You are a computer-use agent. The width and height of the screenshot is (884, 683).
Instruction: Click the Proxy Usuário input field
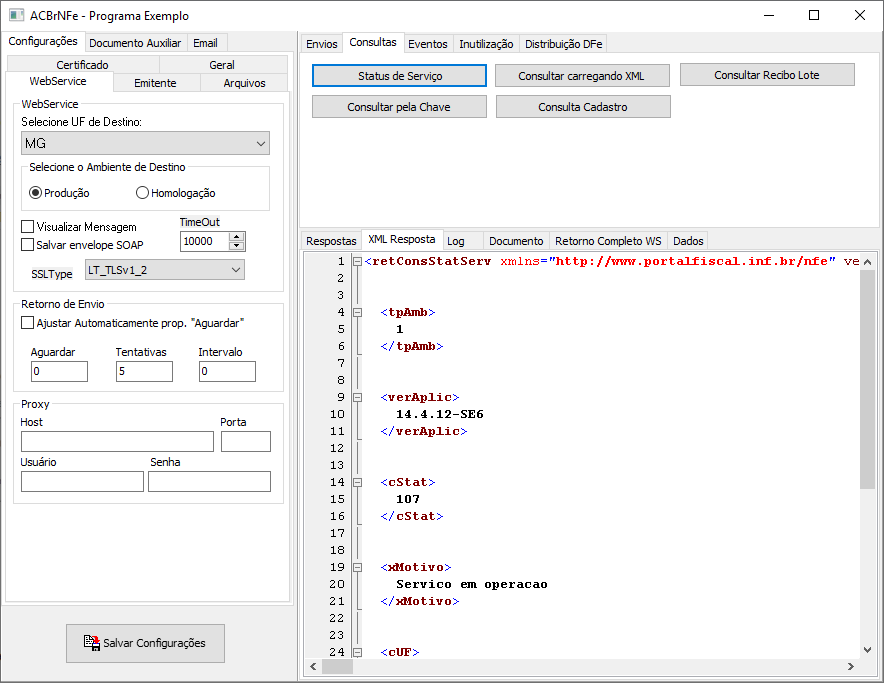tap(82, 482)
